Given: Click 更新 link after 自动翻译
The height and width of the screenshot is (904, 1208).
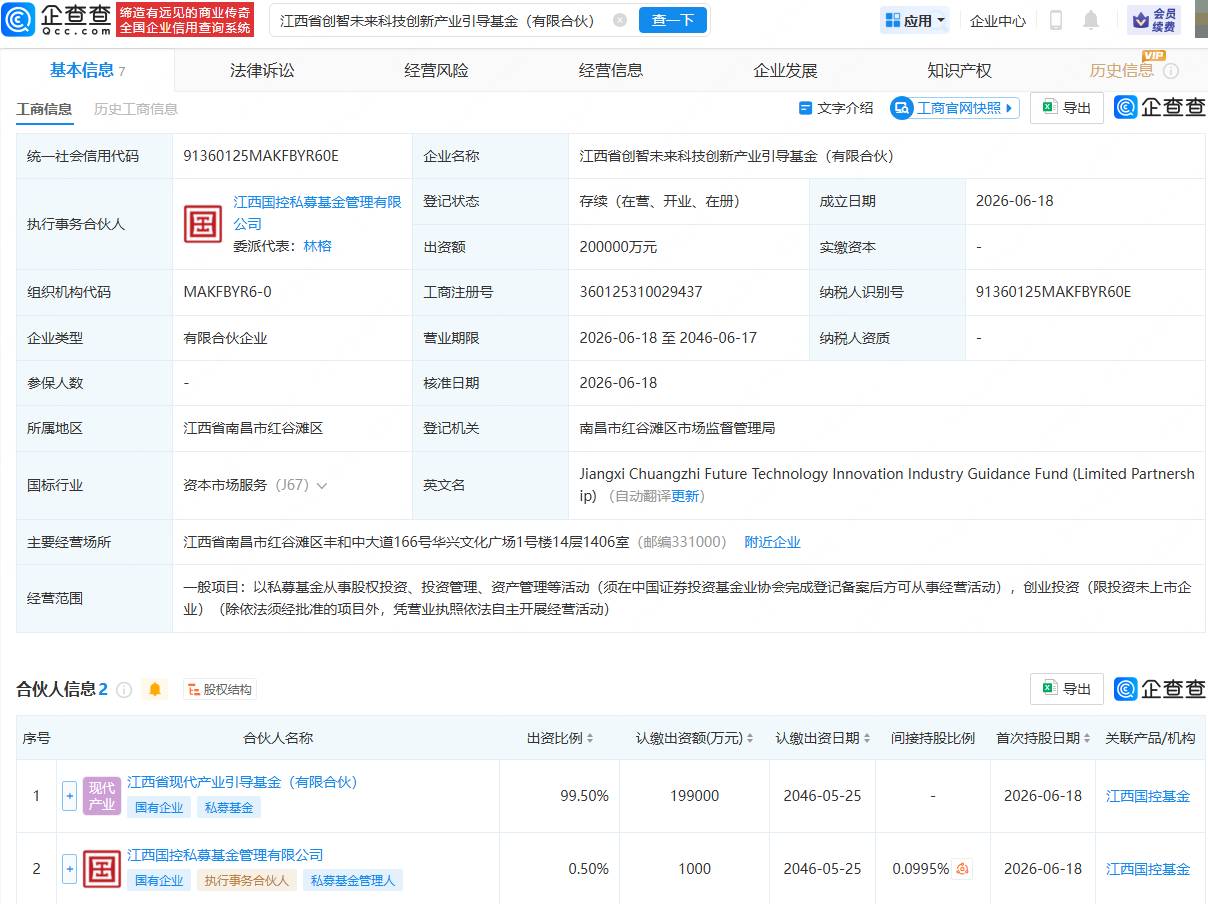Looking at the screenshot, I should [685, 496].
